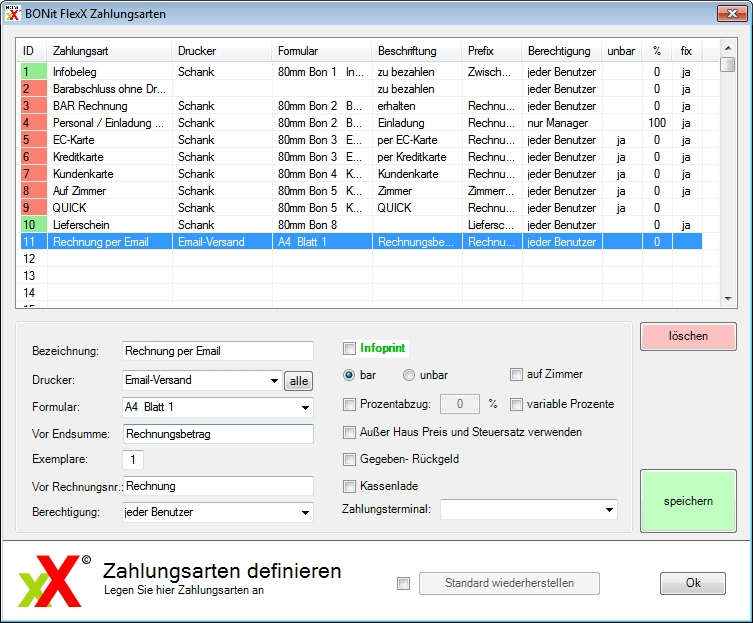Expand the Berechtigung combo box
Viewport: 753px width, 623px height.
point(305,513)
